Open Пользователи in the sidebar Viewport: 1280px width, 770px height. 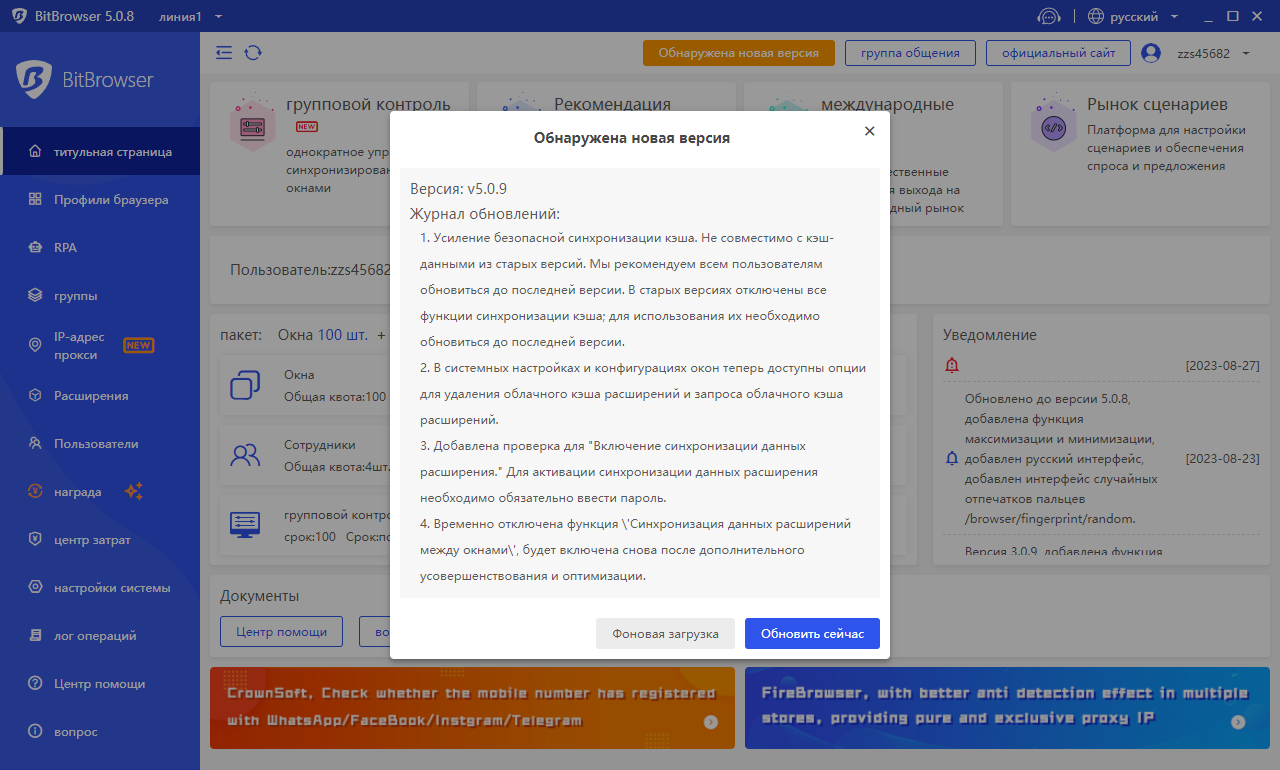tap(100, 444)
